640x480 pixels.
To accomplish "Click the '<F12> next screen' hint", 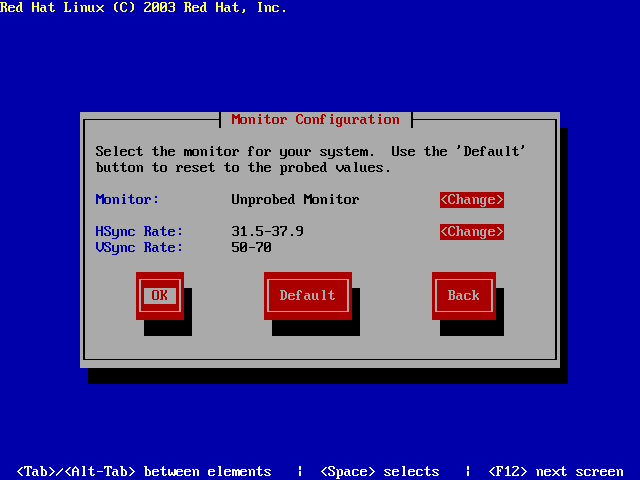I will [556, 472].
